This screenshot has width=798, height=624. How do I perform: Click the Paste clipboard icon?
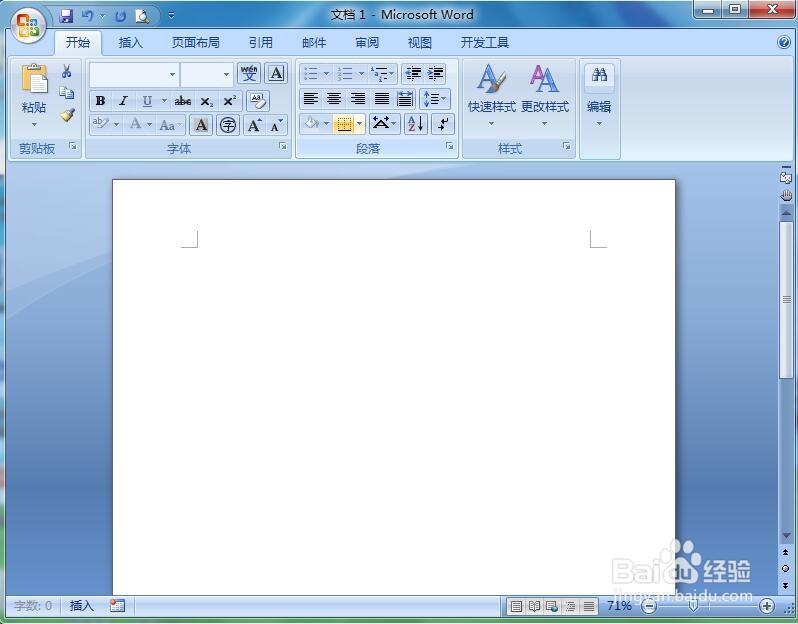34,79
